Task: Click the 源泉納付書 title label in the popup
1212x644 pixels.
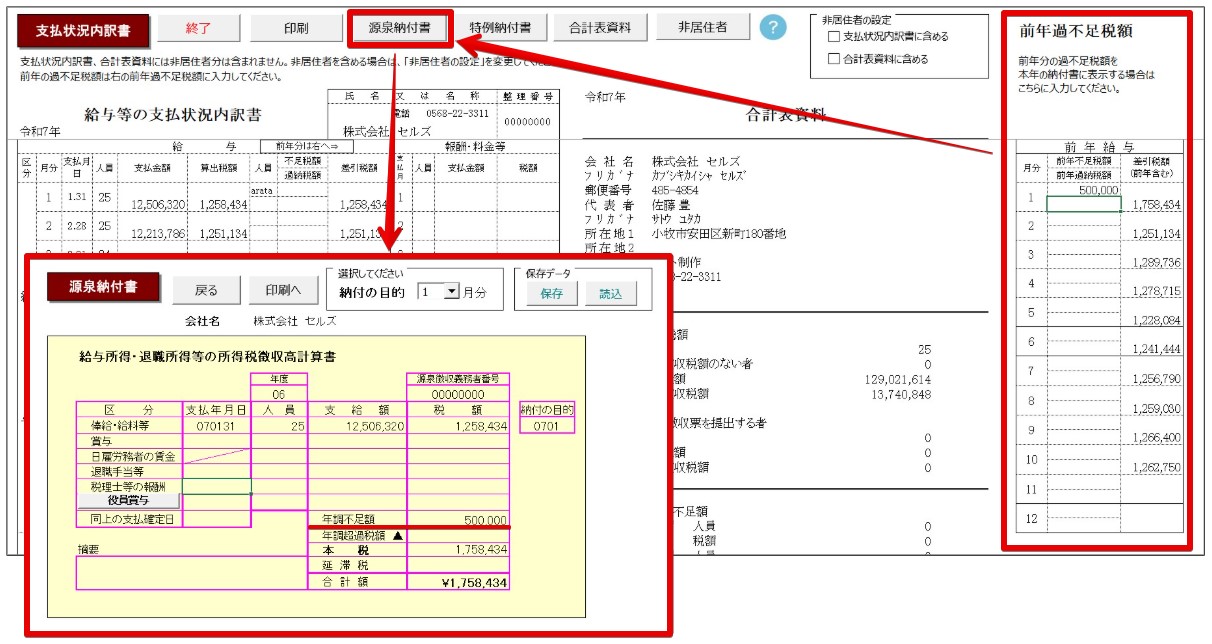Action: pos(105,289)
